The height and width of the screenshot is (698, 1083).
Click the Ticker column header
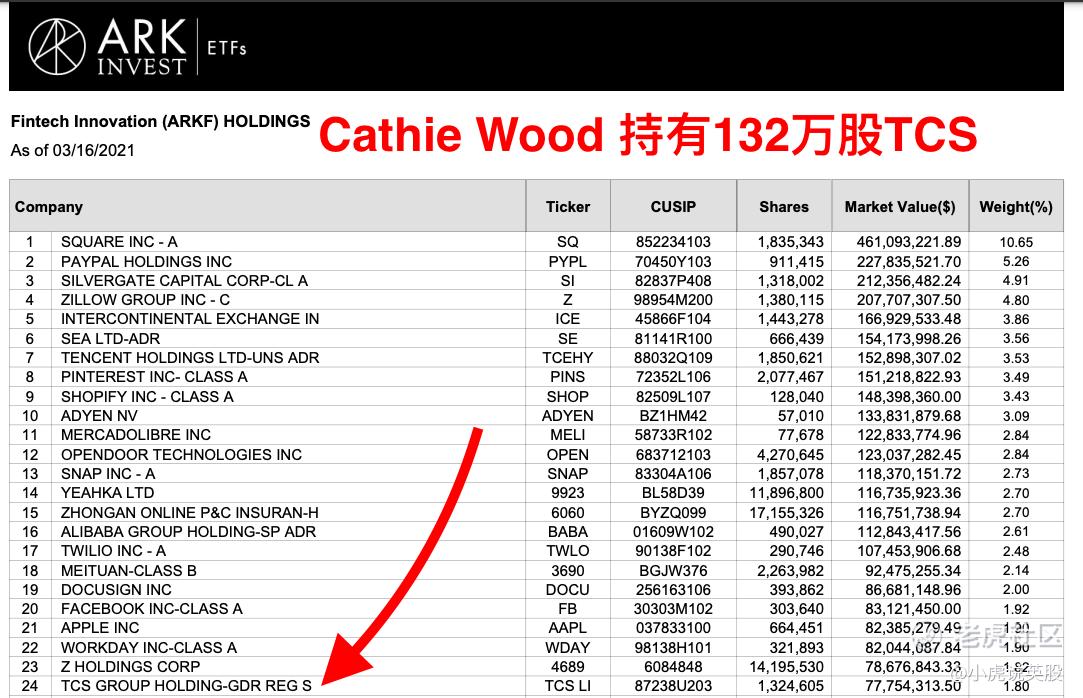point(568,206)
